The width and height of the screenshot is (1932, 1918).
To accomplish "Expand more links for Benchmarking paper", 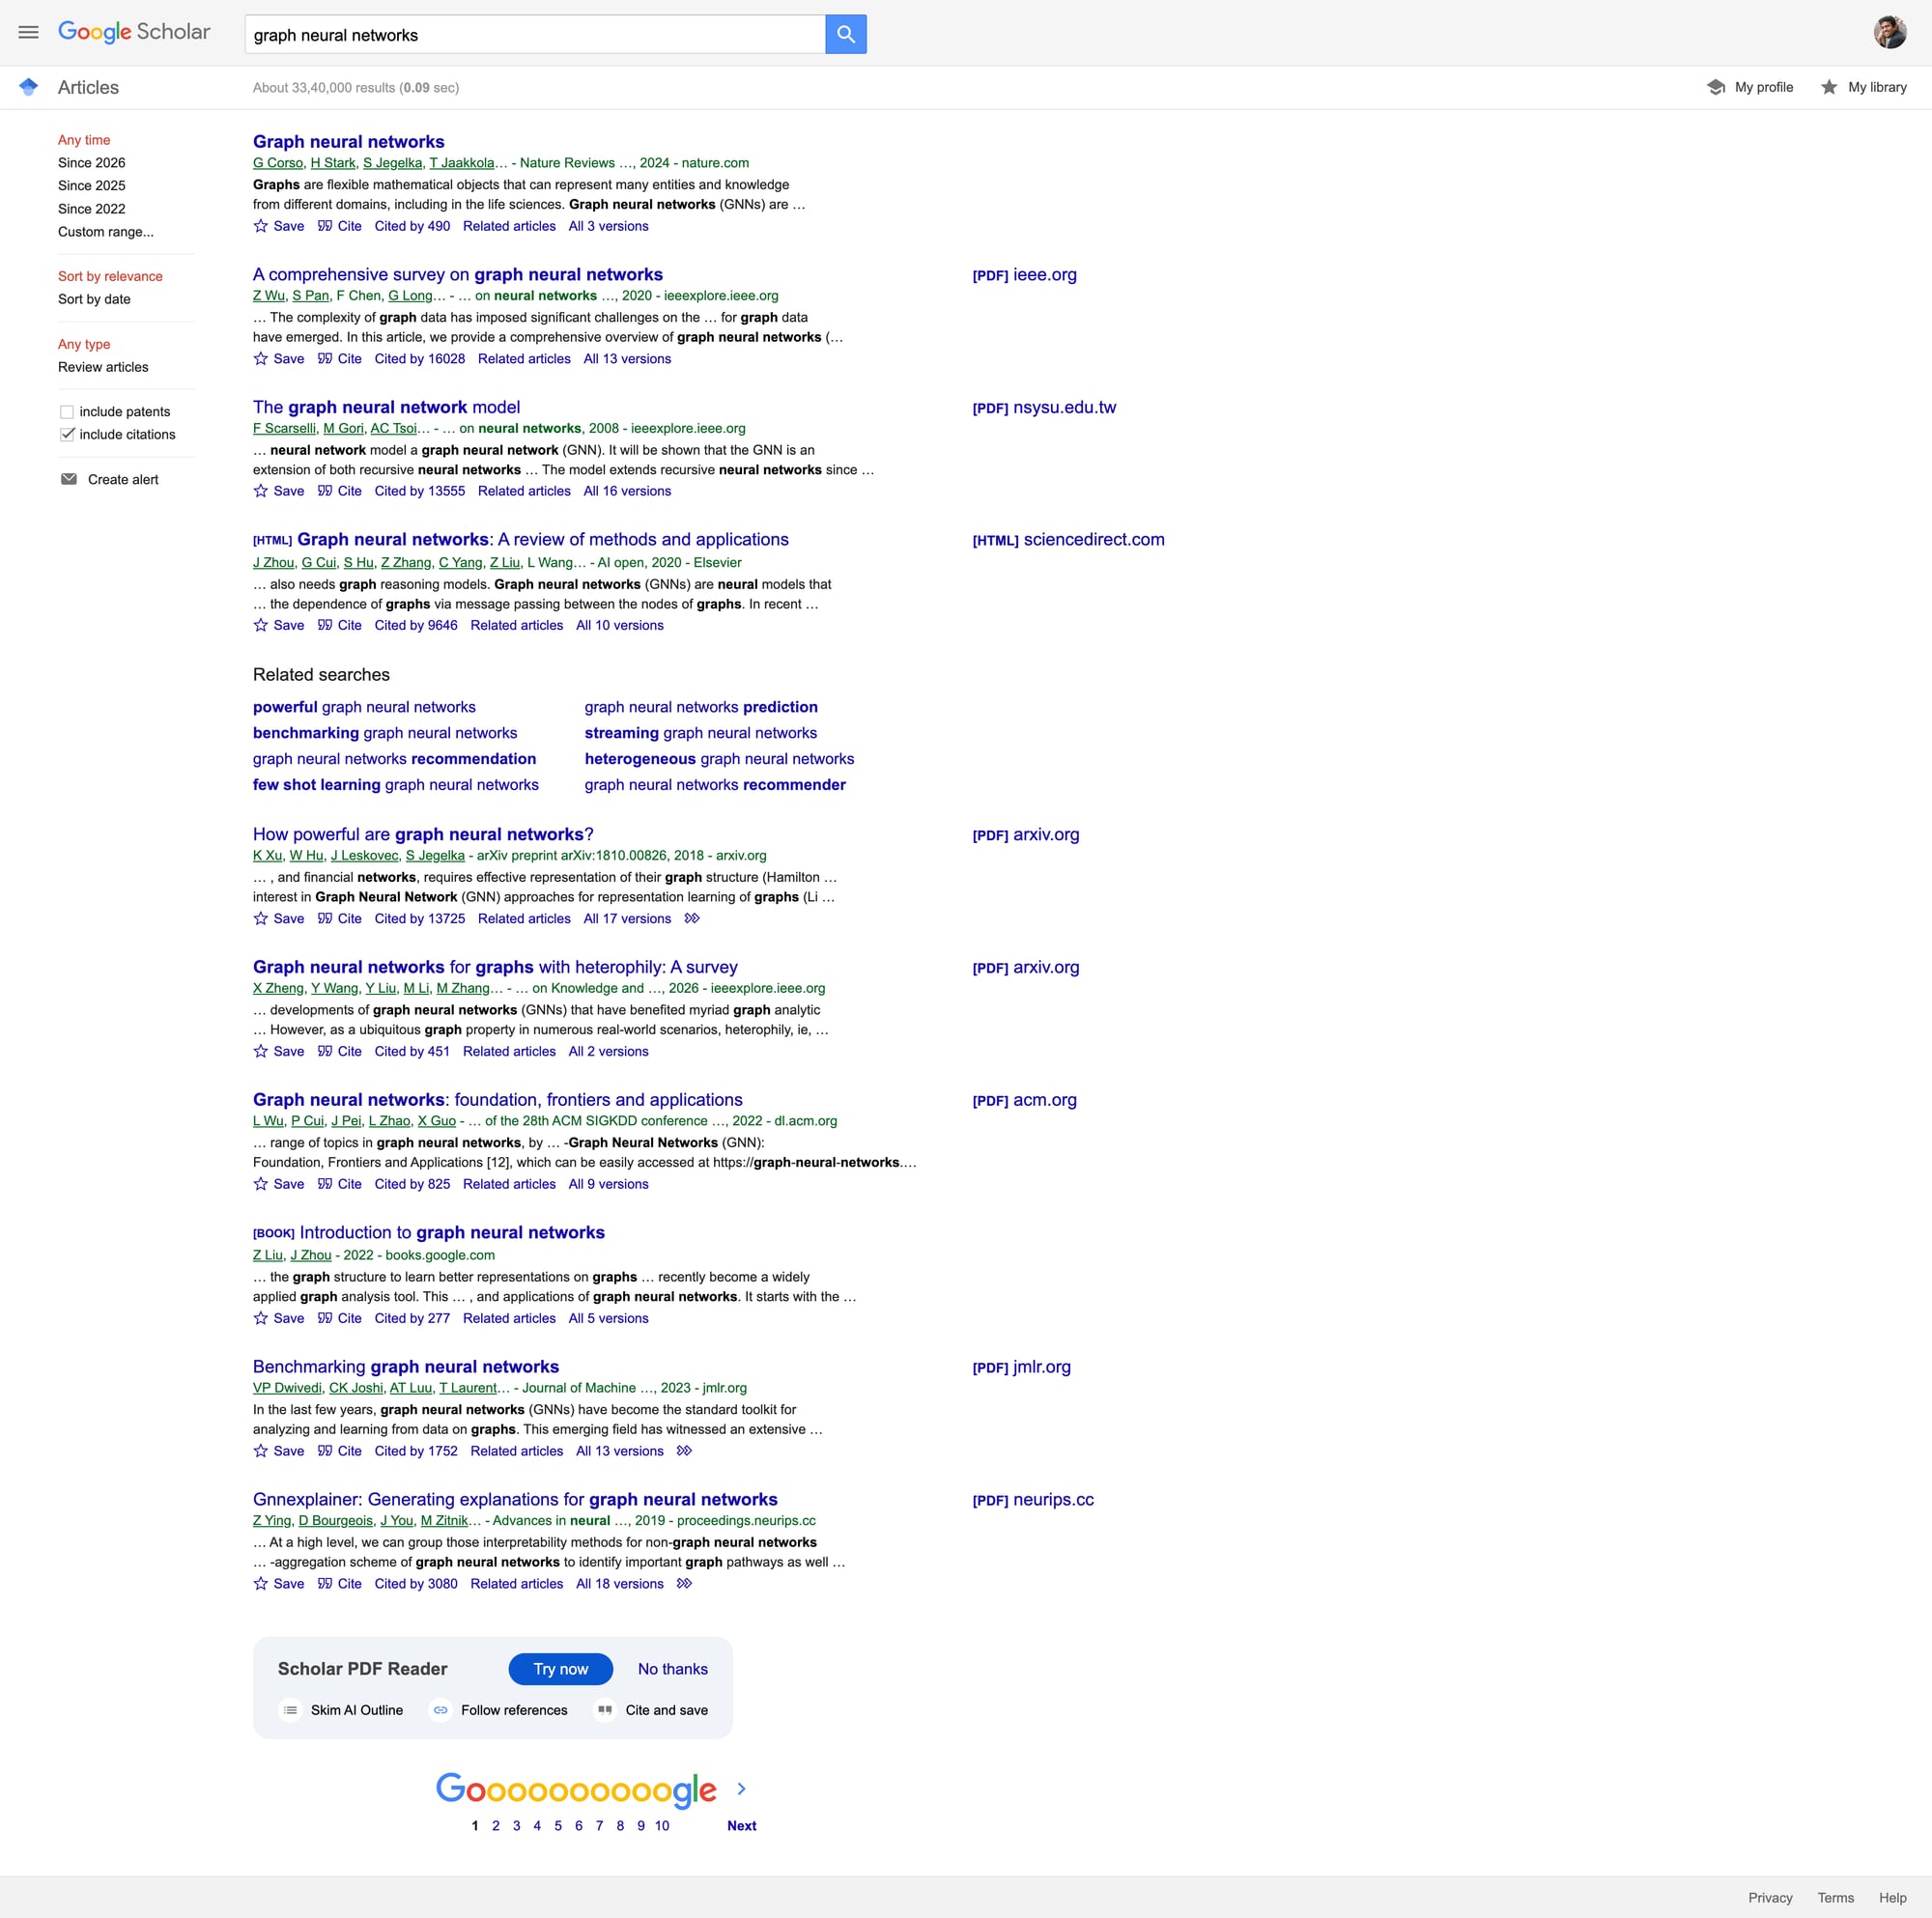I will pyautogui.click(x=684, y=1451).
